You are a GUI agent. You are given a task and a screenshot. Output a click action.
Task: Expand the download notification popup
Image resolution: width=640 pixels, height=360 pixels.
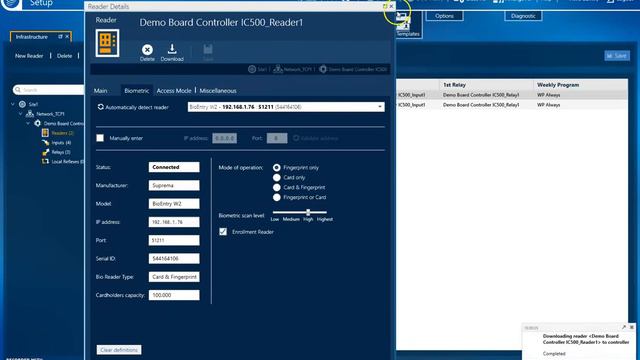[624, 327]
